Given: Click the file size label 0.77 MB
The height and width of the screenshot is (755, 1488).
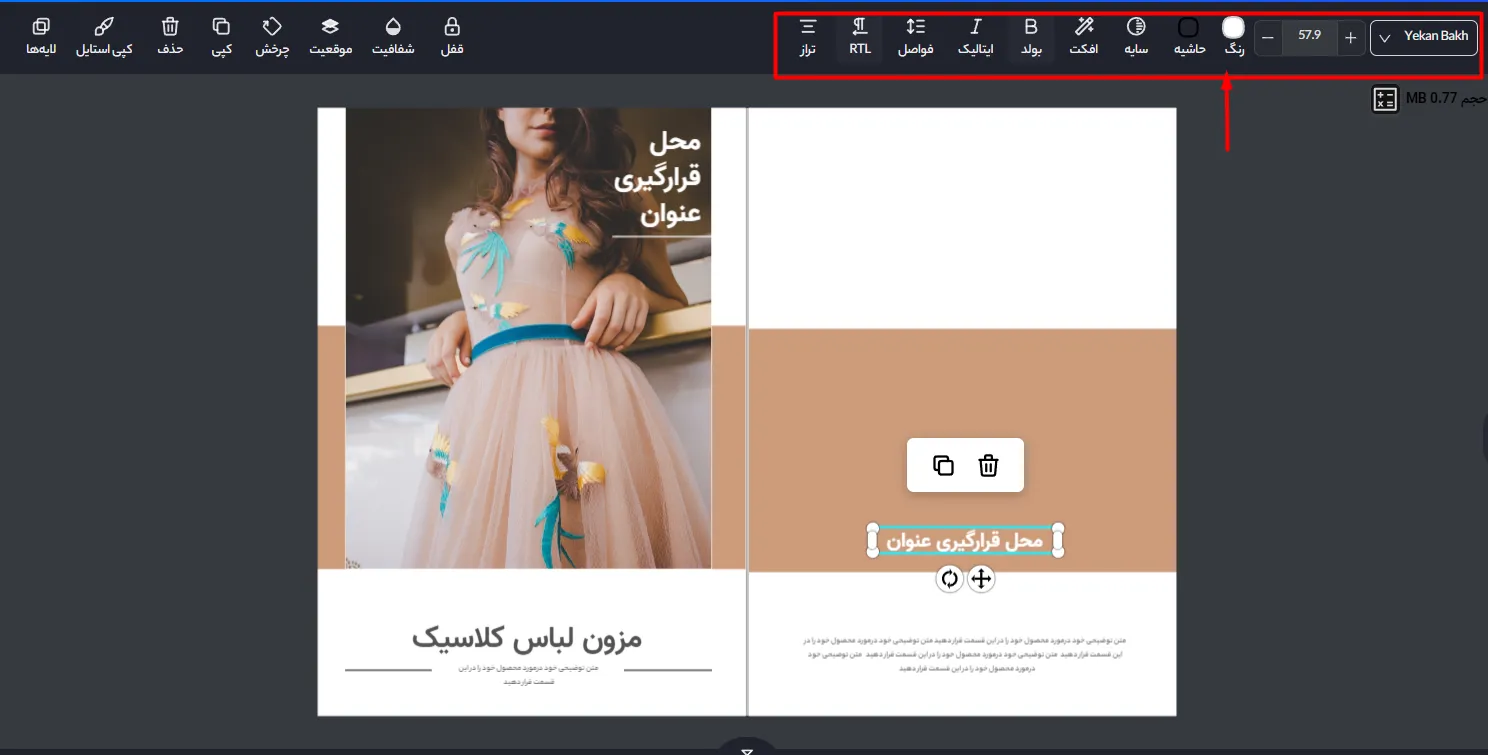Looking at the screenshot, I should [x=1445, y=98].
